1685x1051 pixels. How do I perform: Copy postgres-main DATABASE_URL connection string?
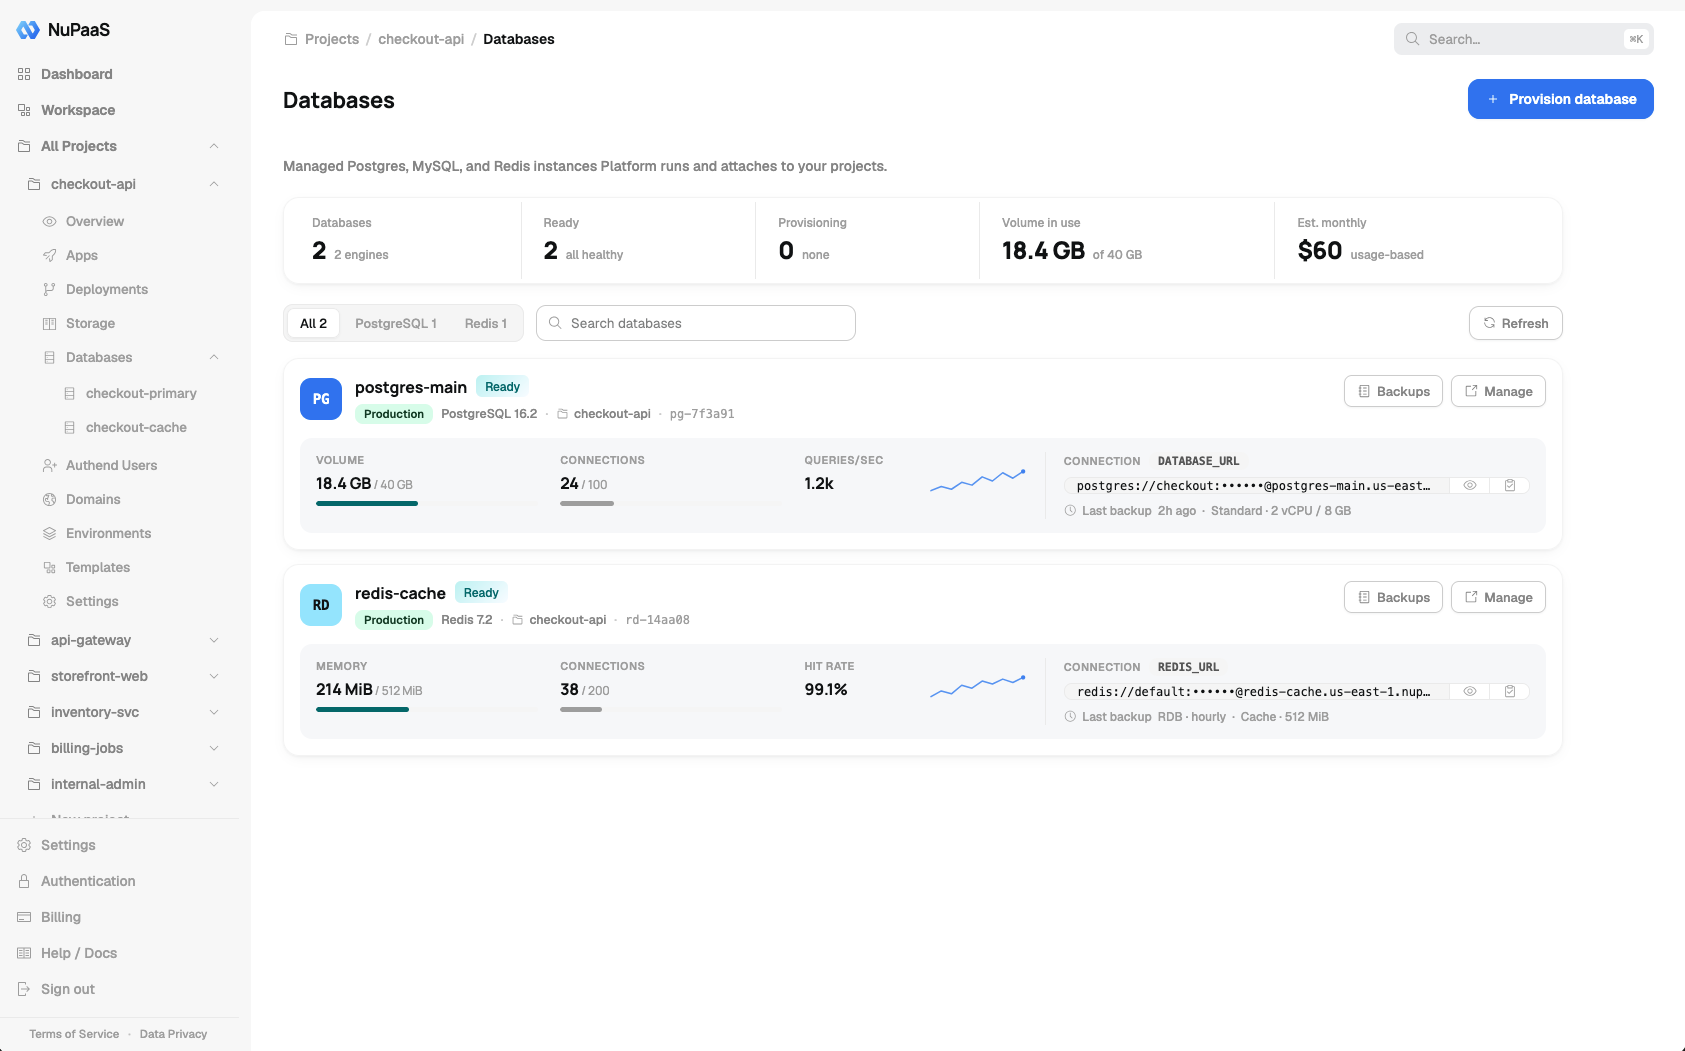[1510, 485]
